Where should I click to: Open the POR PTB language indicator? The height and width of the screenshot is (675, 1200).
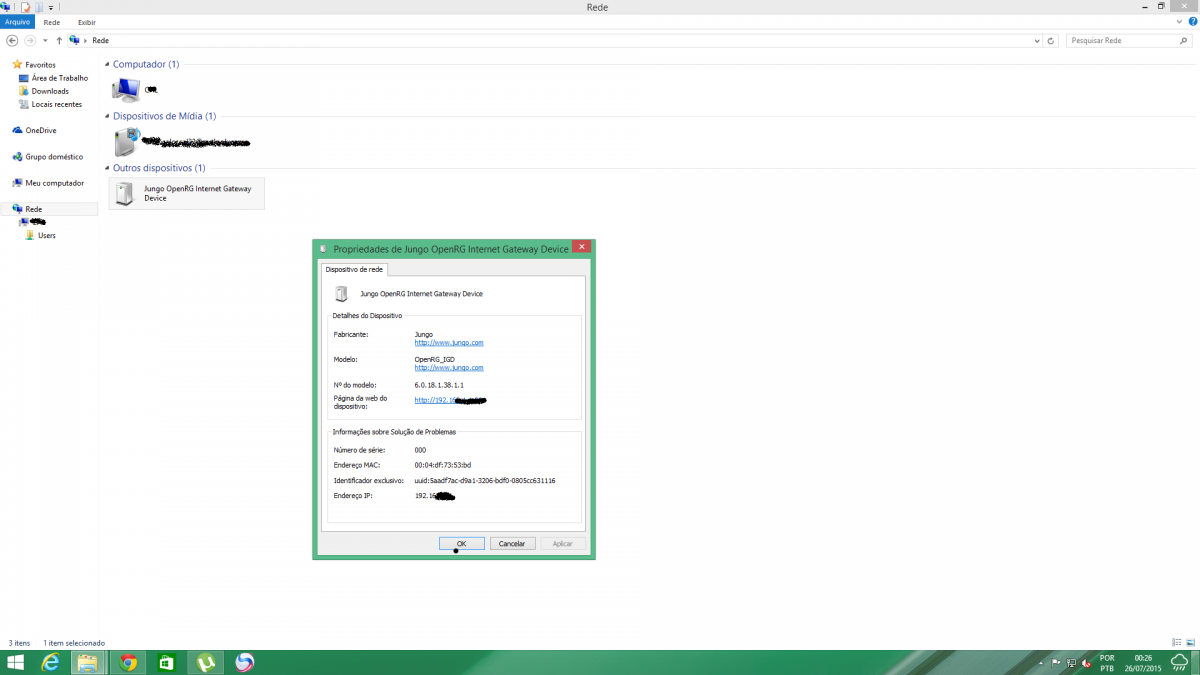click(1107, 663)
